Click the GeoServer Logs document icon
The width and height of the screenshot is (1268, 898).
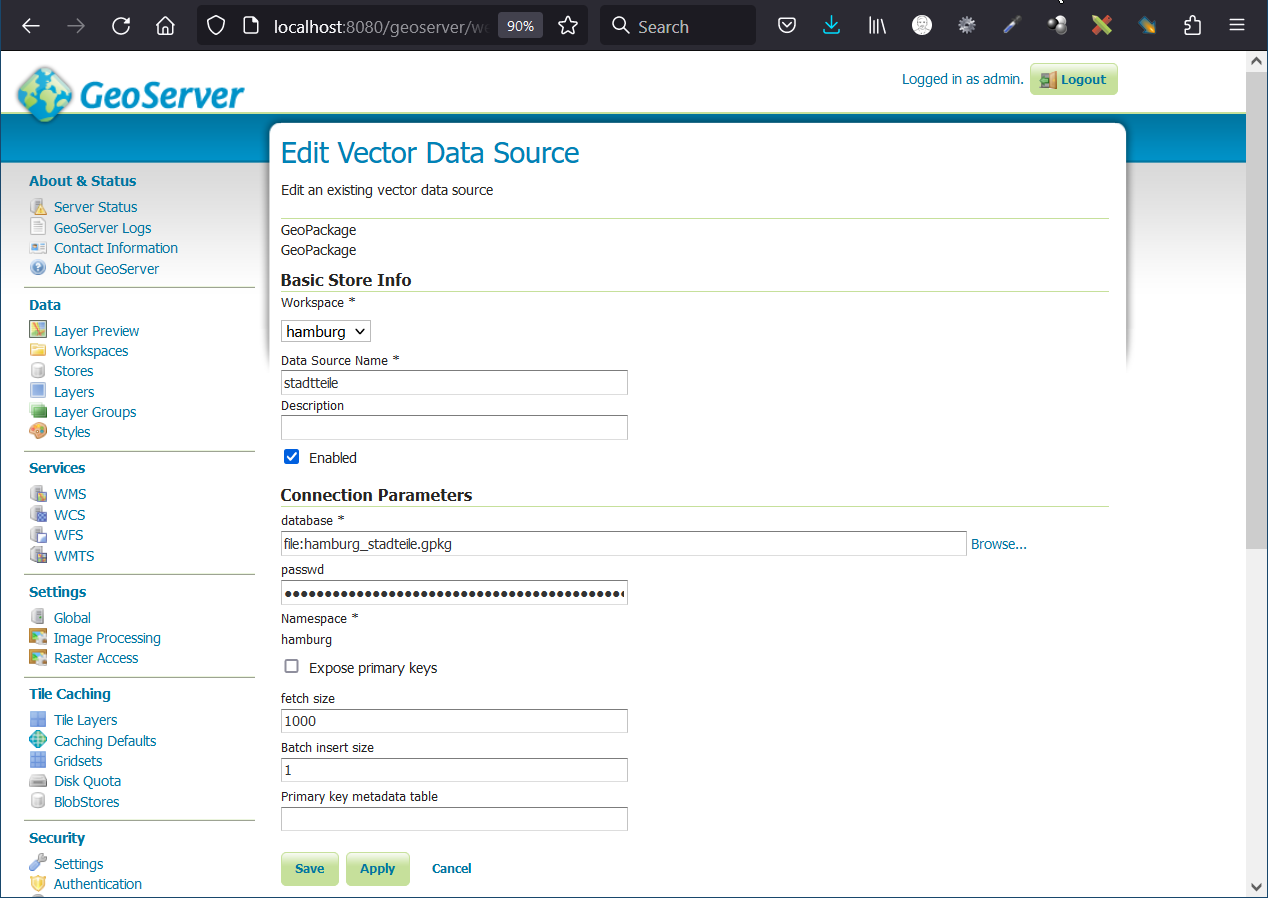tap(38, 227)
